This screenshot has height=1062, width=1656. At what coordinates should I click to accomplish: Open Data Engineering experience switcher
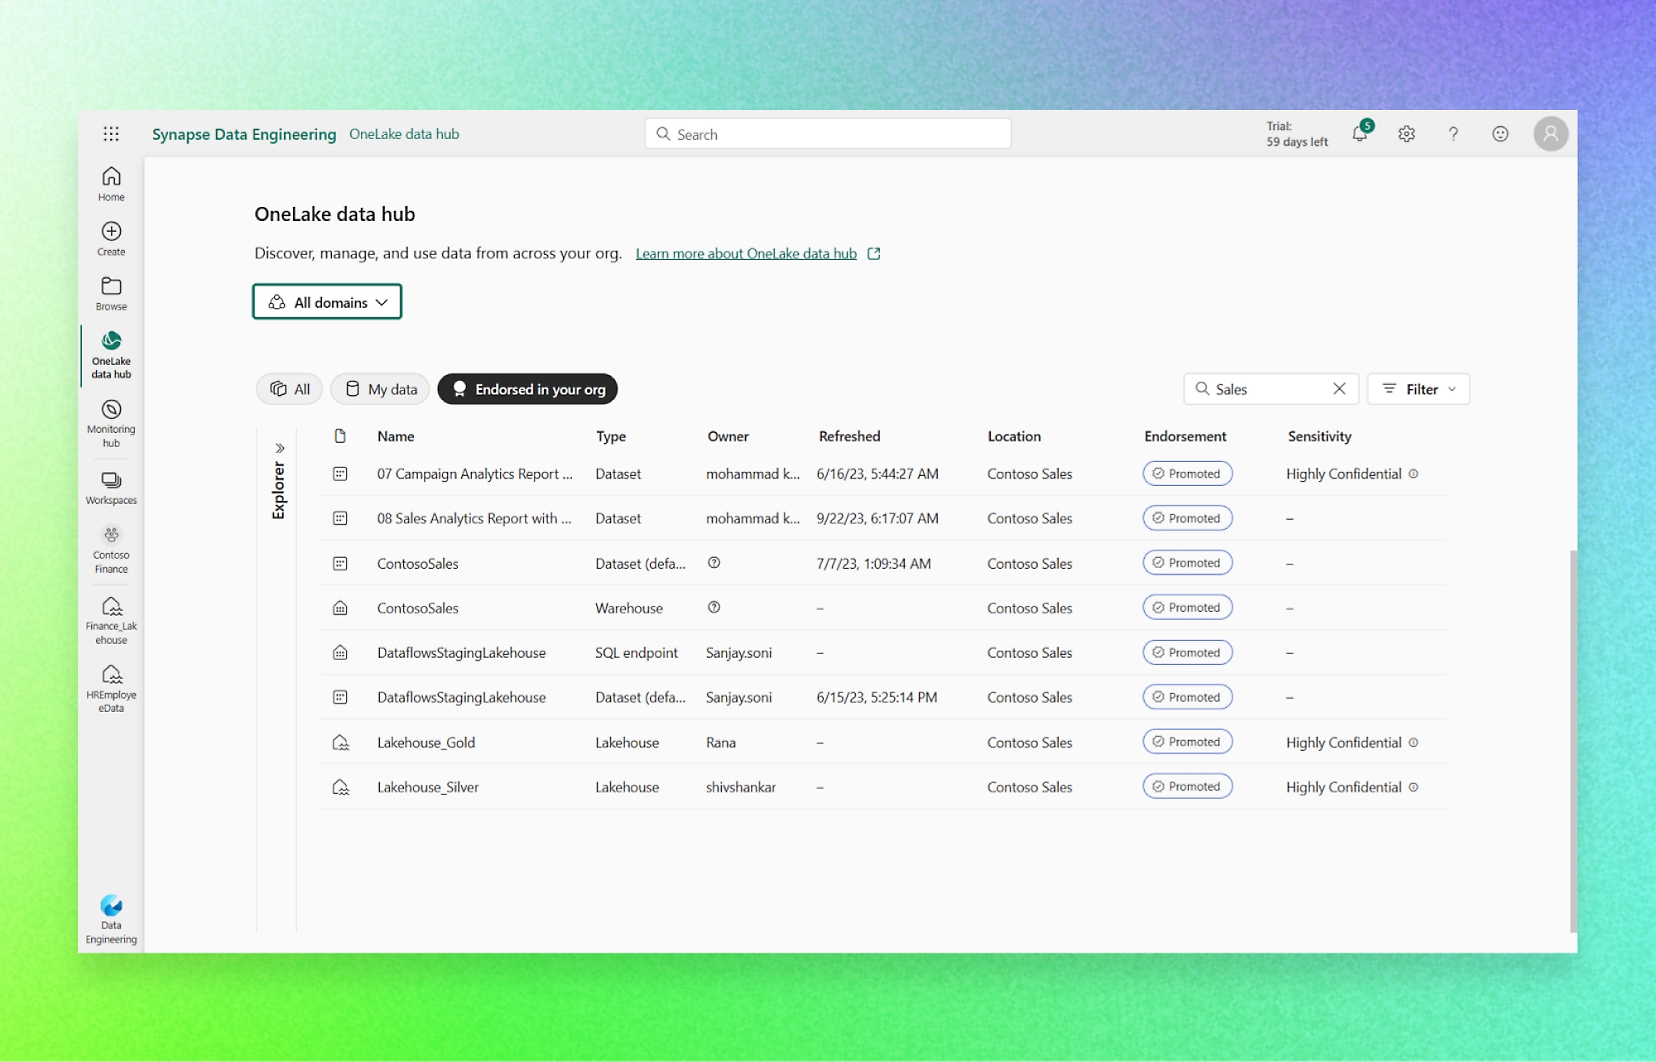(111, 919)
